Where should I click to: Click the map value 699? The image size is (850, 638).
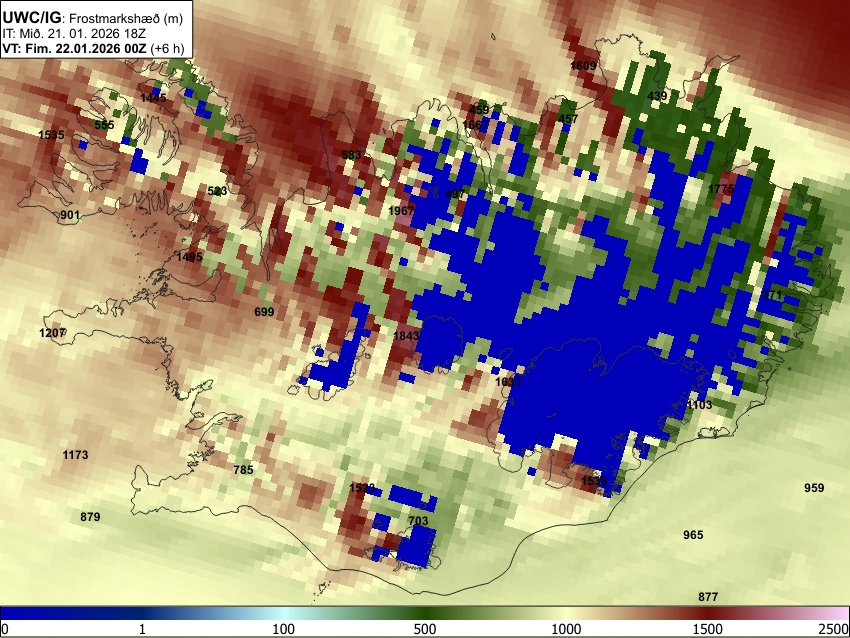pos(264,312)
